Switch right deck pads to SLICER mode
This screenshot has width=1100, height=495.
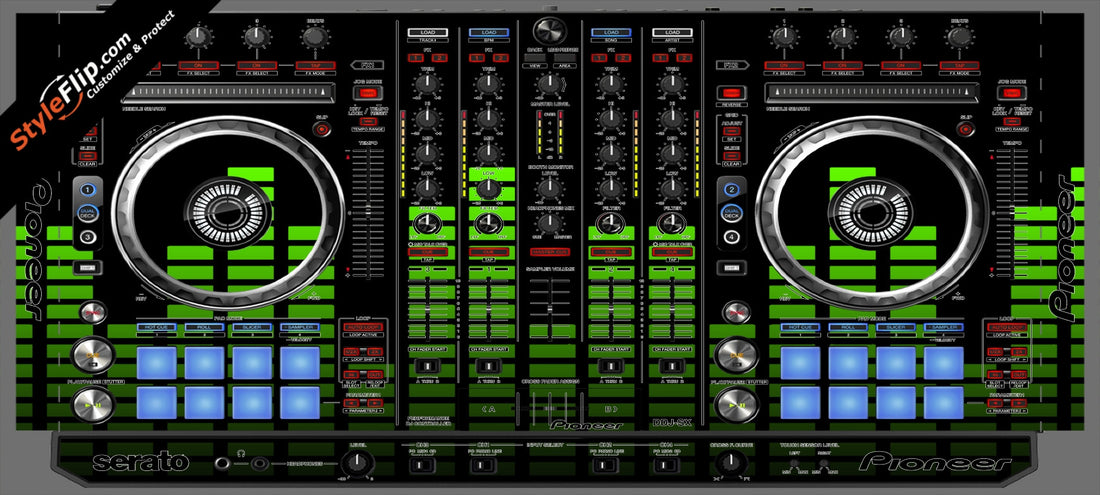[896, 327]
